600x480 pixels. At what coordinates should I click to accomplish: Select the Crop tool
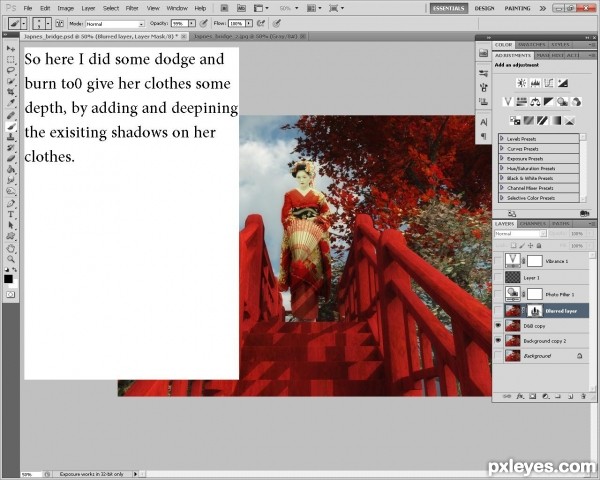11,92
